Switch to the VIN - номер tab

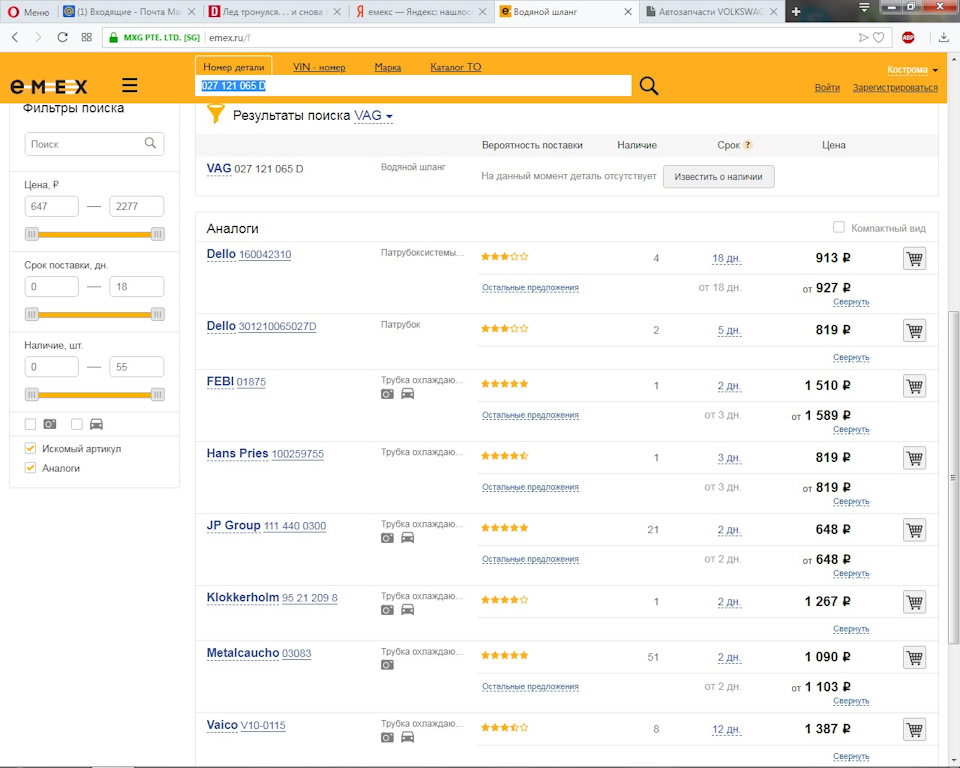319,67
